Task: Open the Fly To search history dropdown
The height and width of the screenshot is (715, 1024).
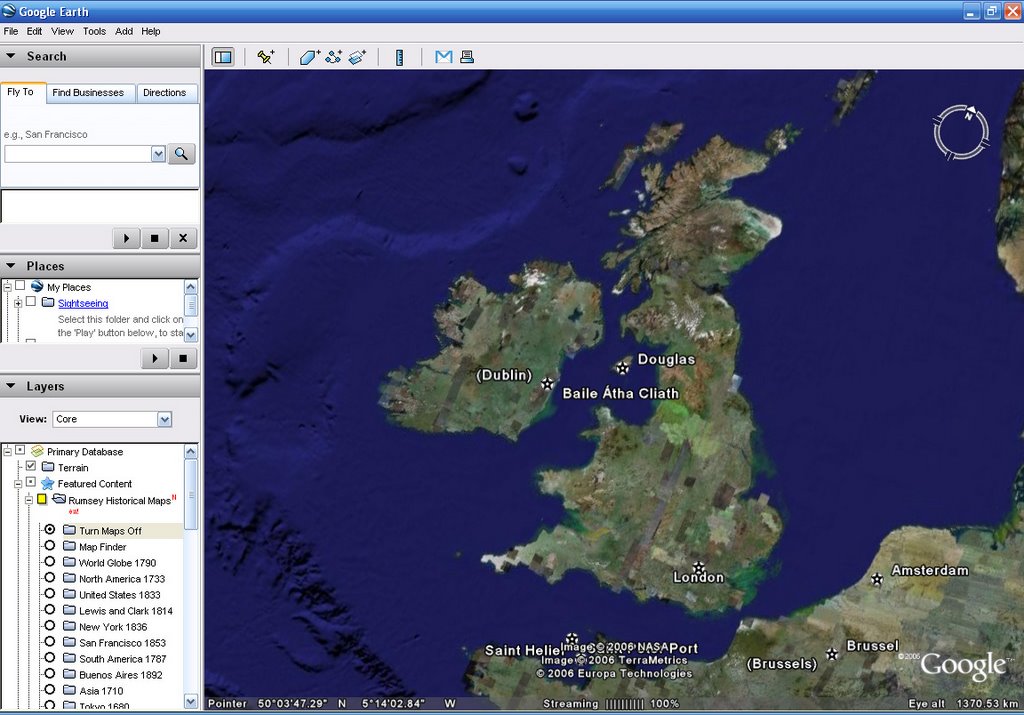Action: pyautogui.click(x=158, y=154)
